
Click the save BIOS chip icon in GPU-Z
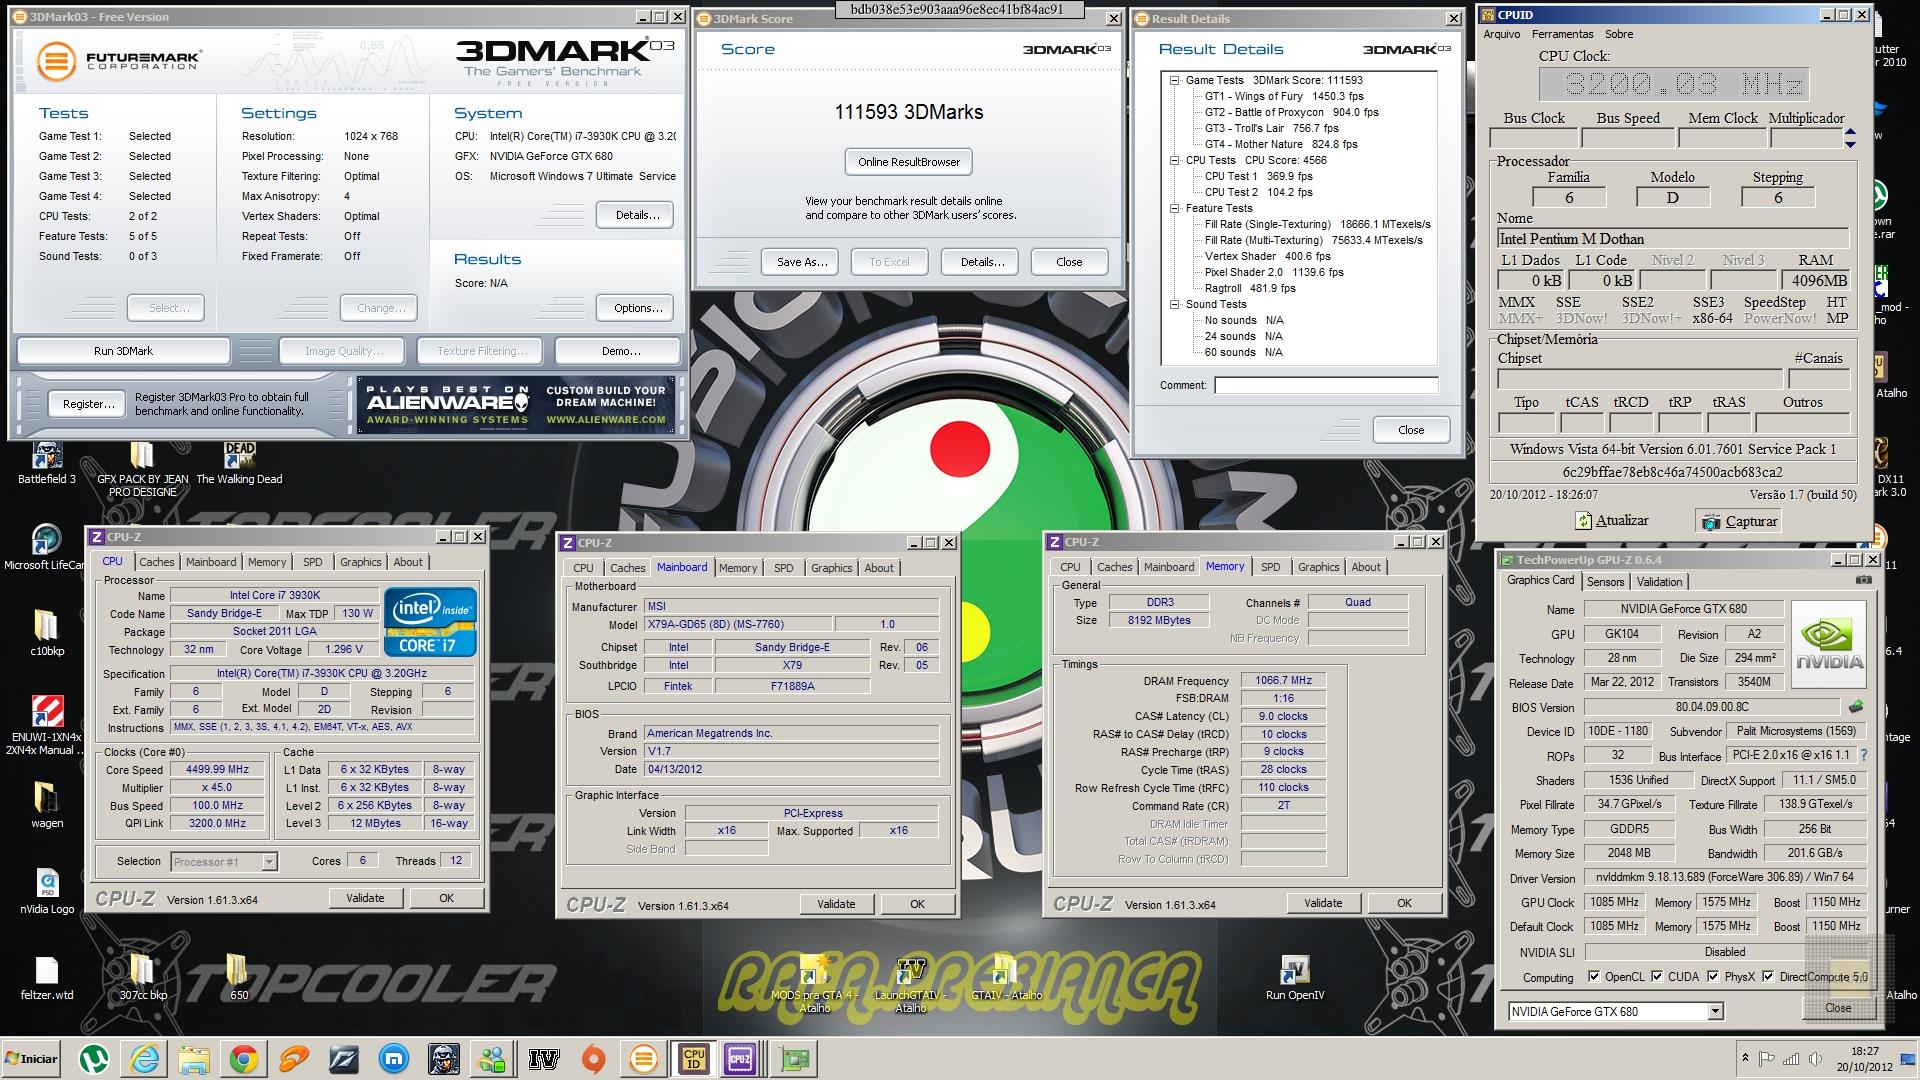click(1856, 707)
